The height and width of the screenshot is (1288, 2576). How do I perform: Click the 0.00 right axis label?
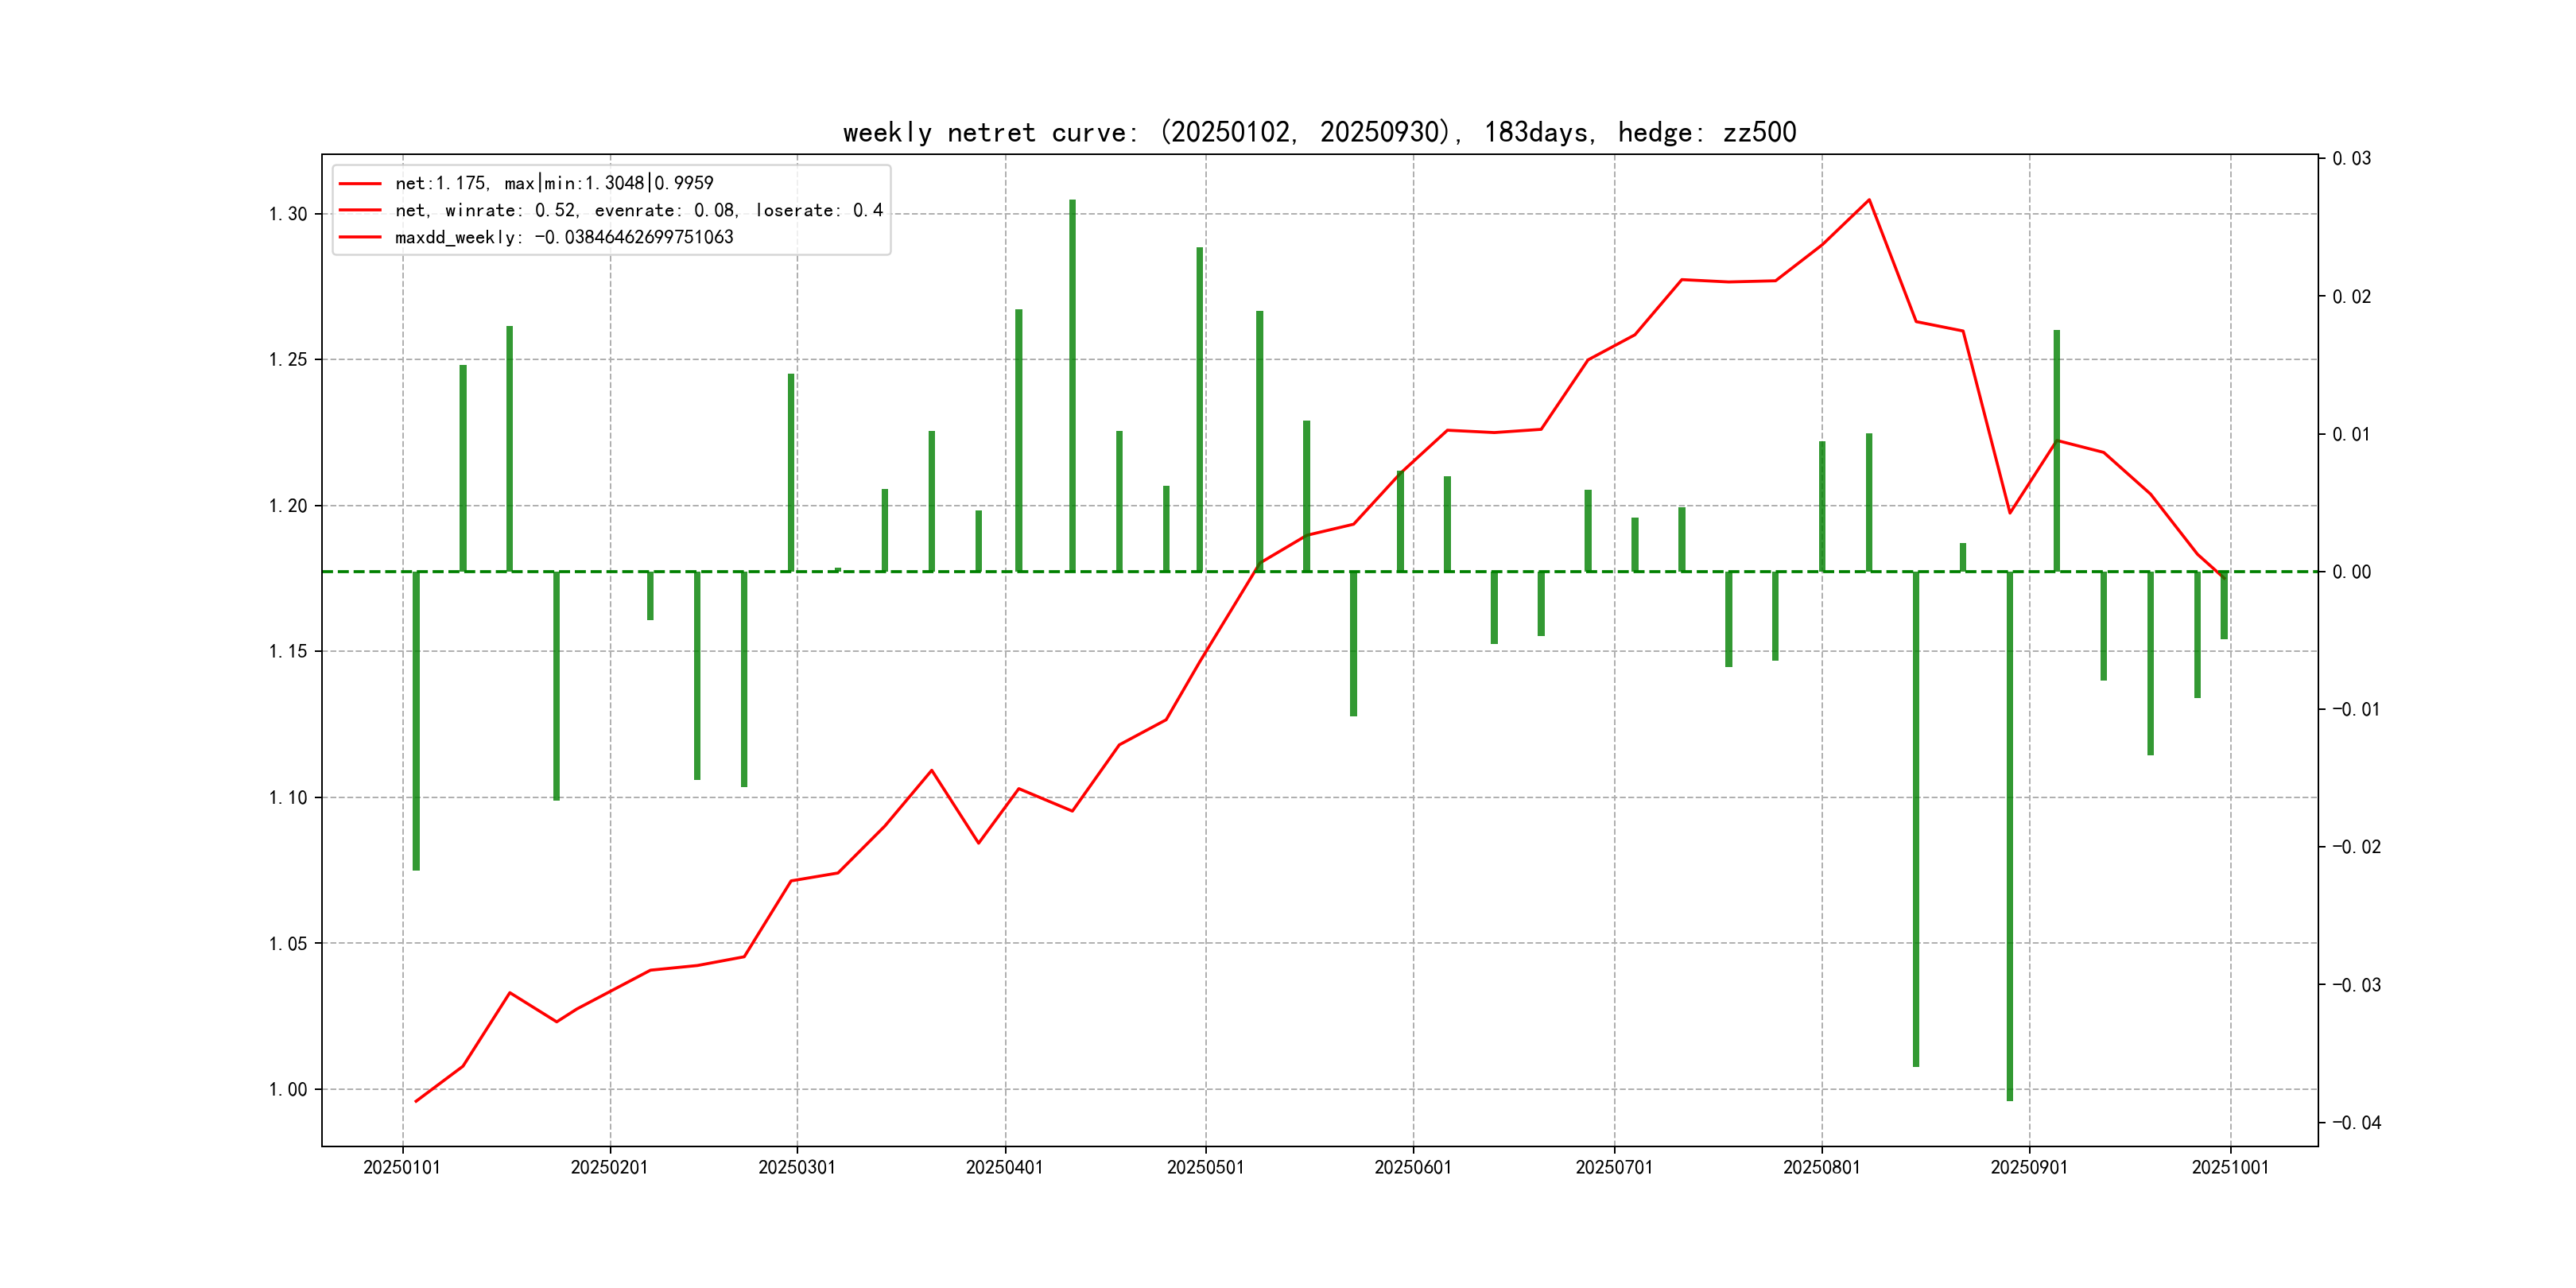coord(2351,572)
